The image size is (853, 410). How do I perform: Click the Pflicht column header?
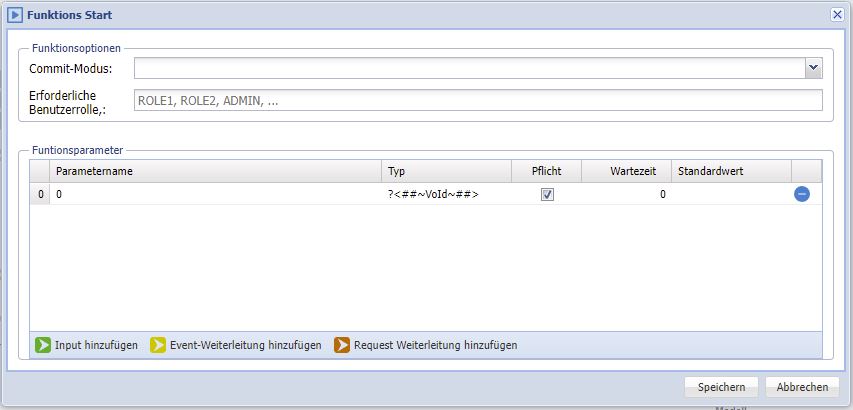(546, 171)
